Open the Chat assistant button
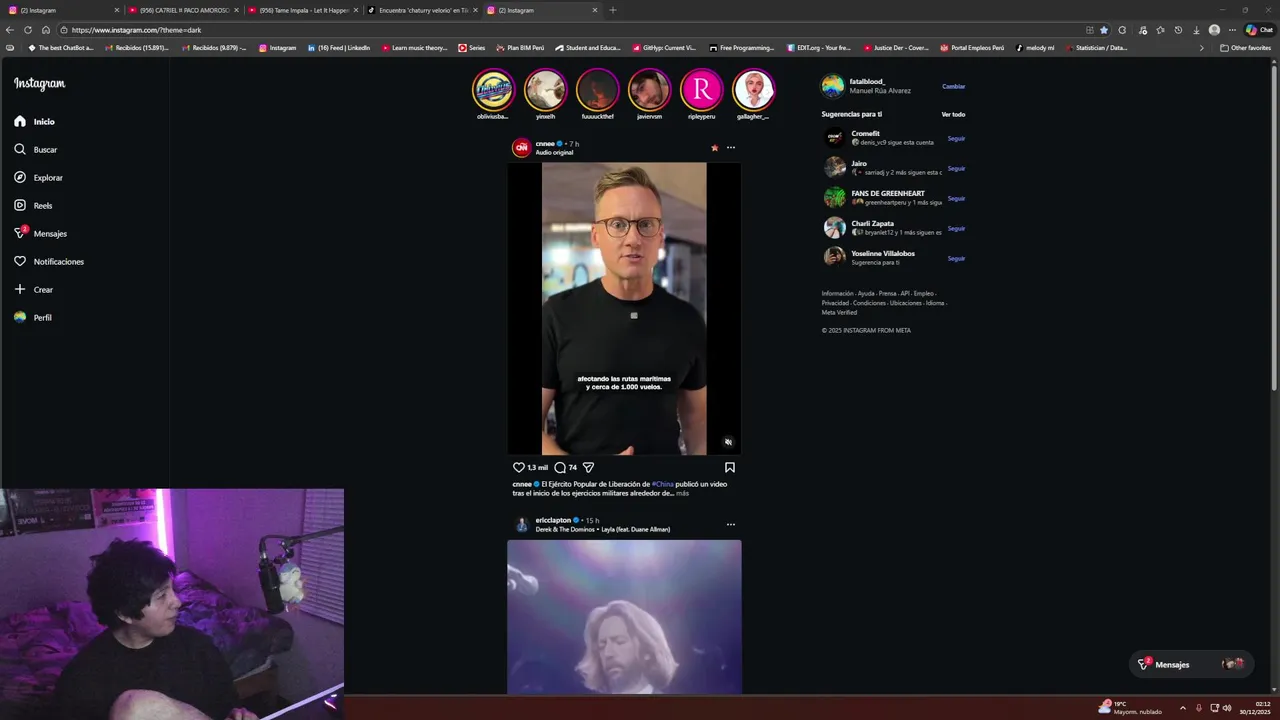1280x720 pixels. pos(1259,30)
